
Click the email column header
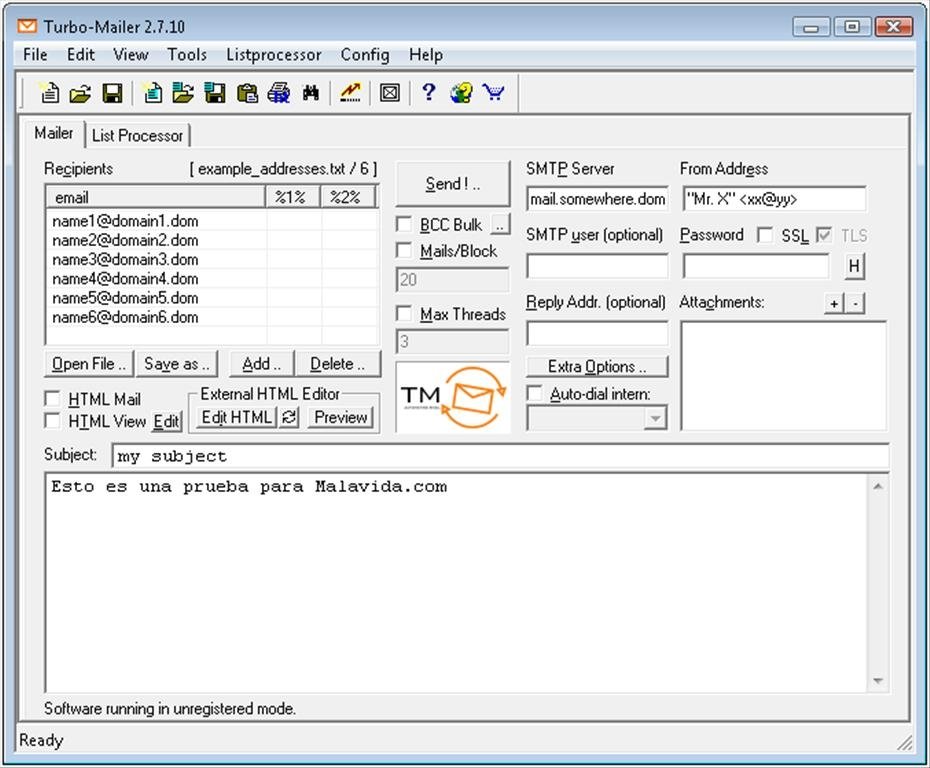click(155, 197)
